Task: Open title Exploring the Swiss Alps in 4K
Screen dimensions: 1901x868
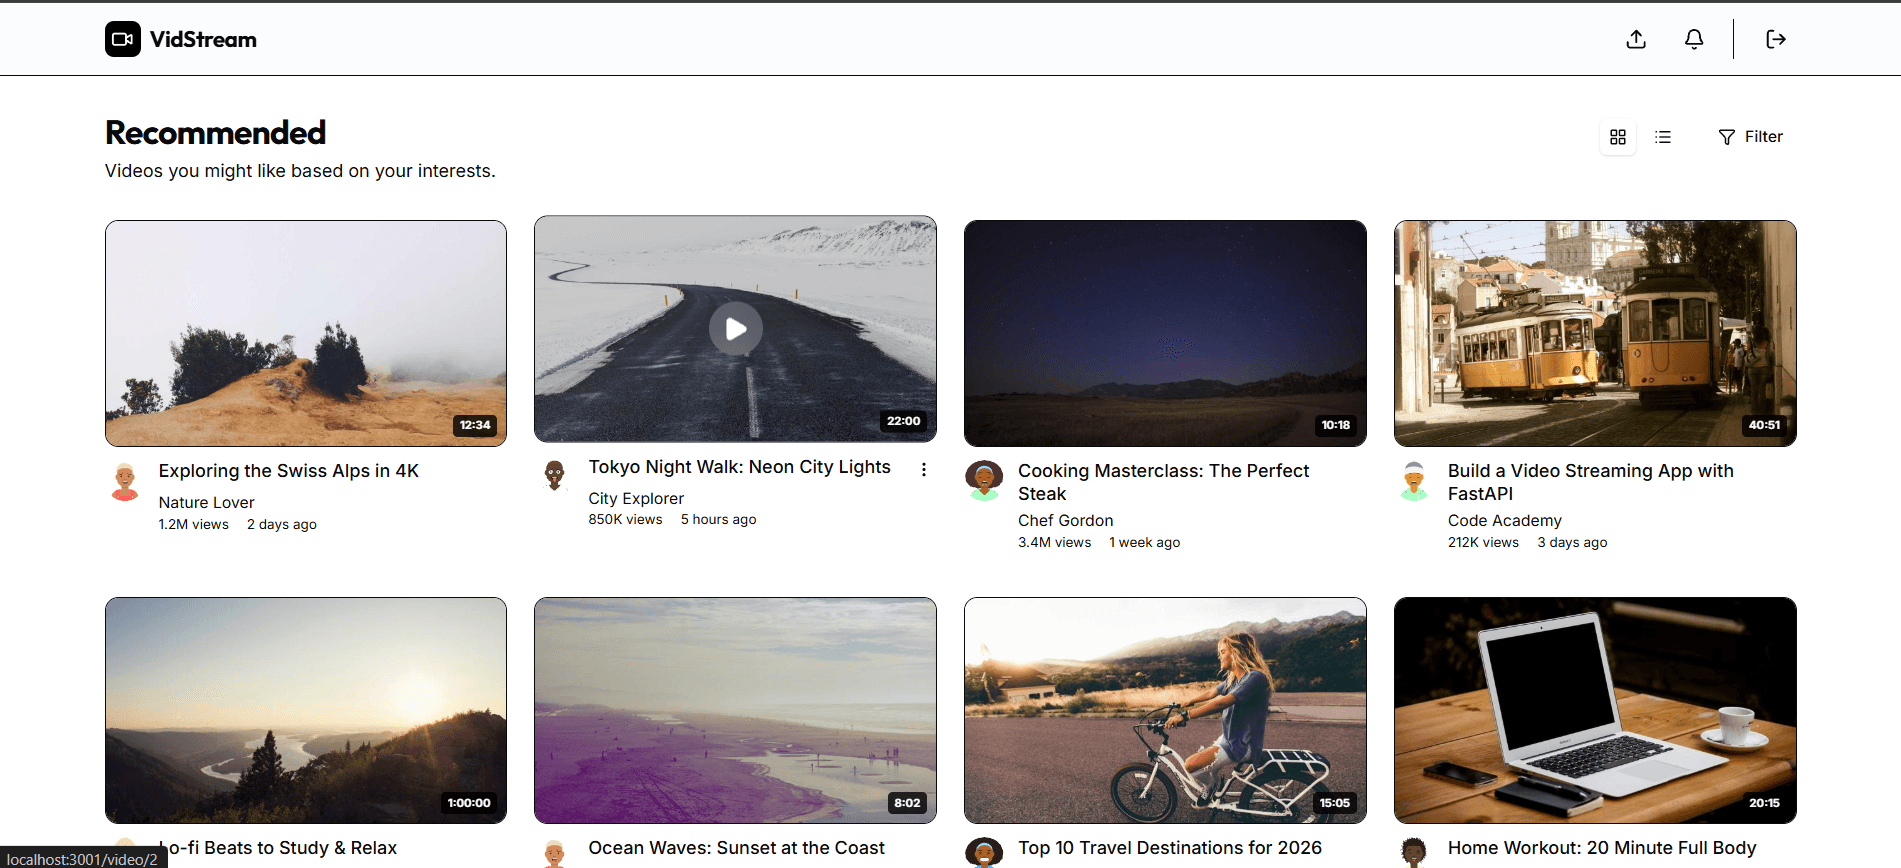Action: tap(289, 471)
